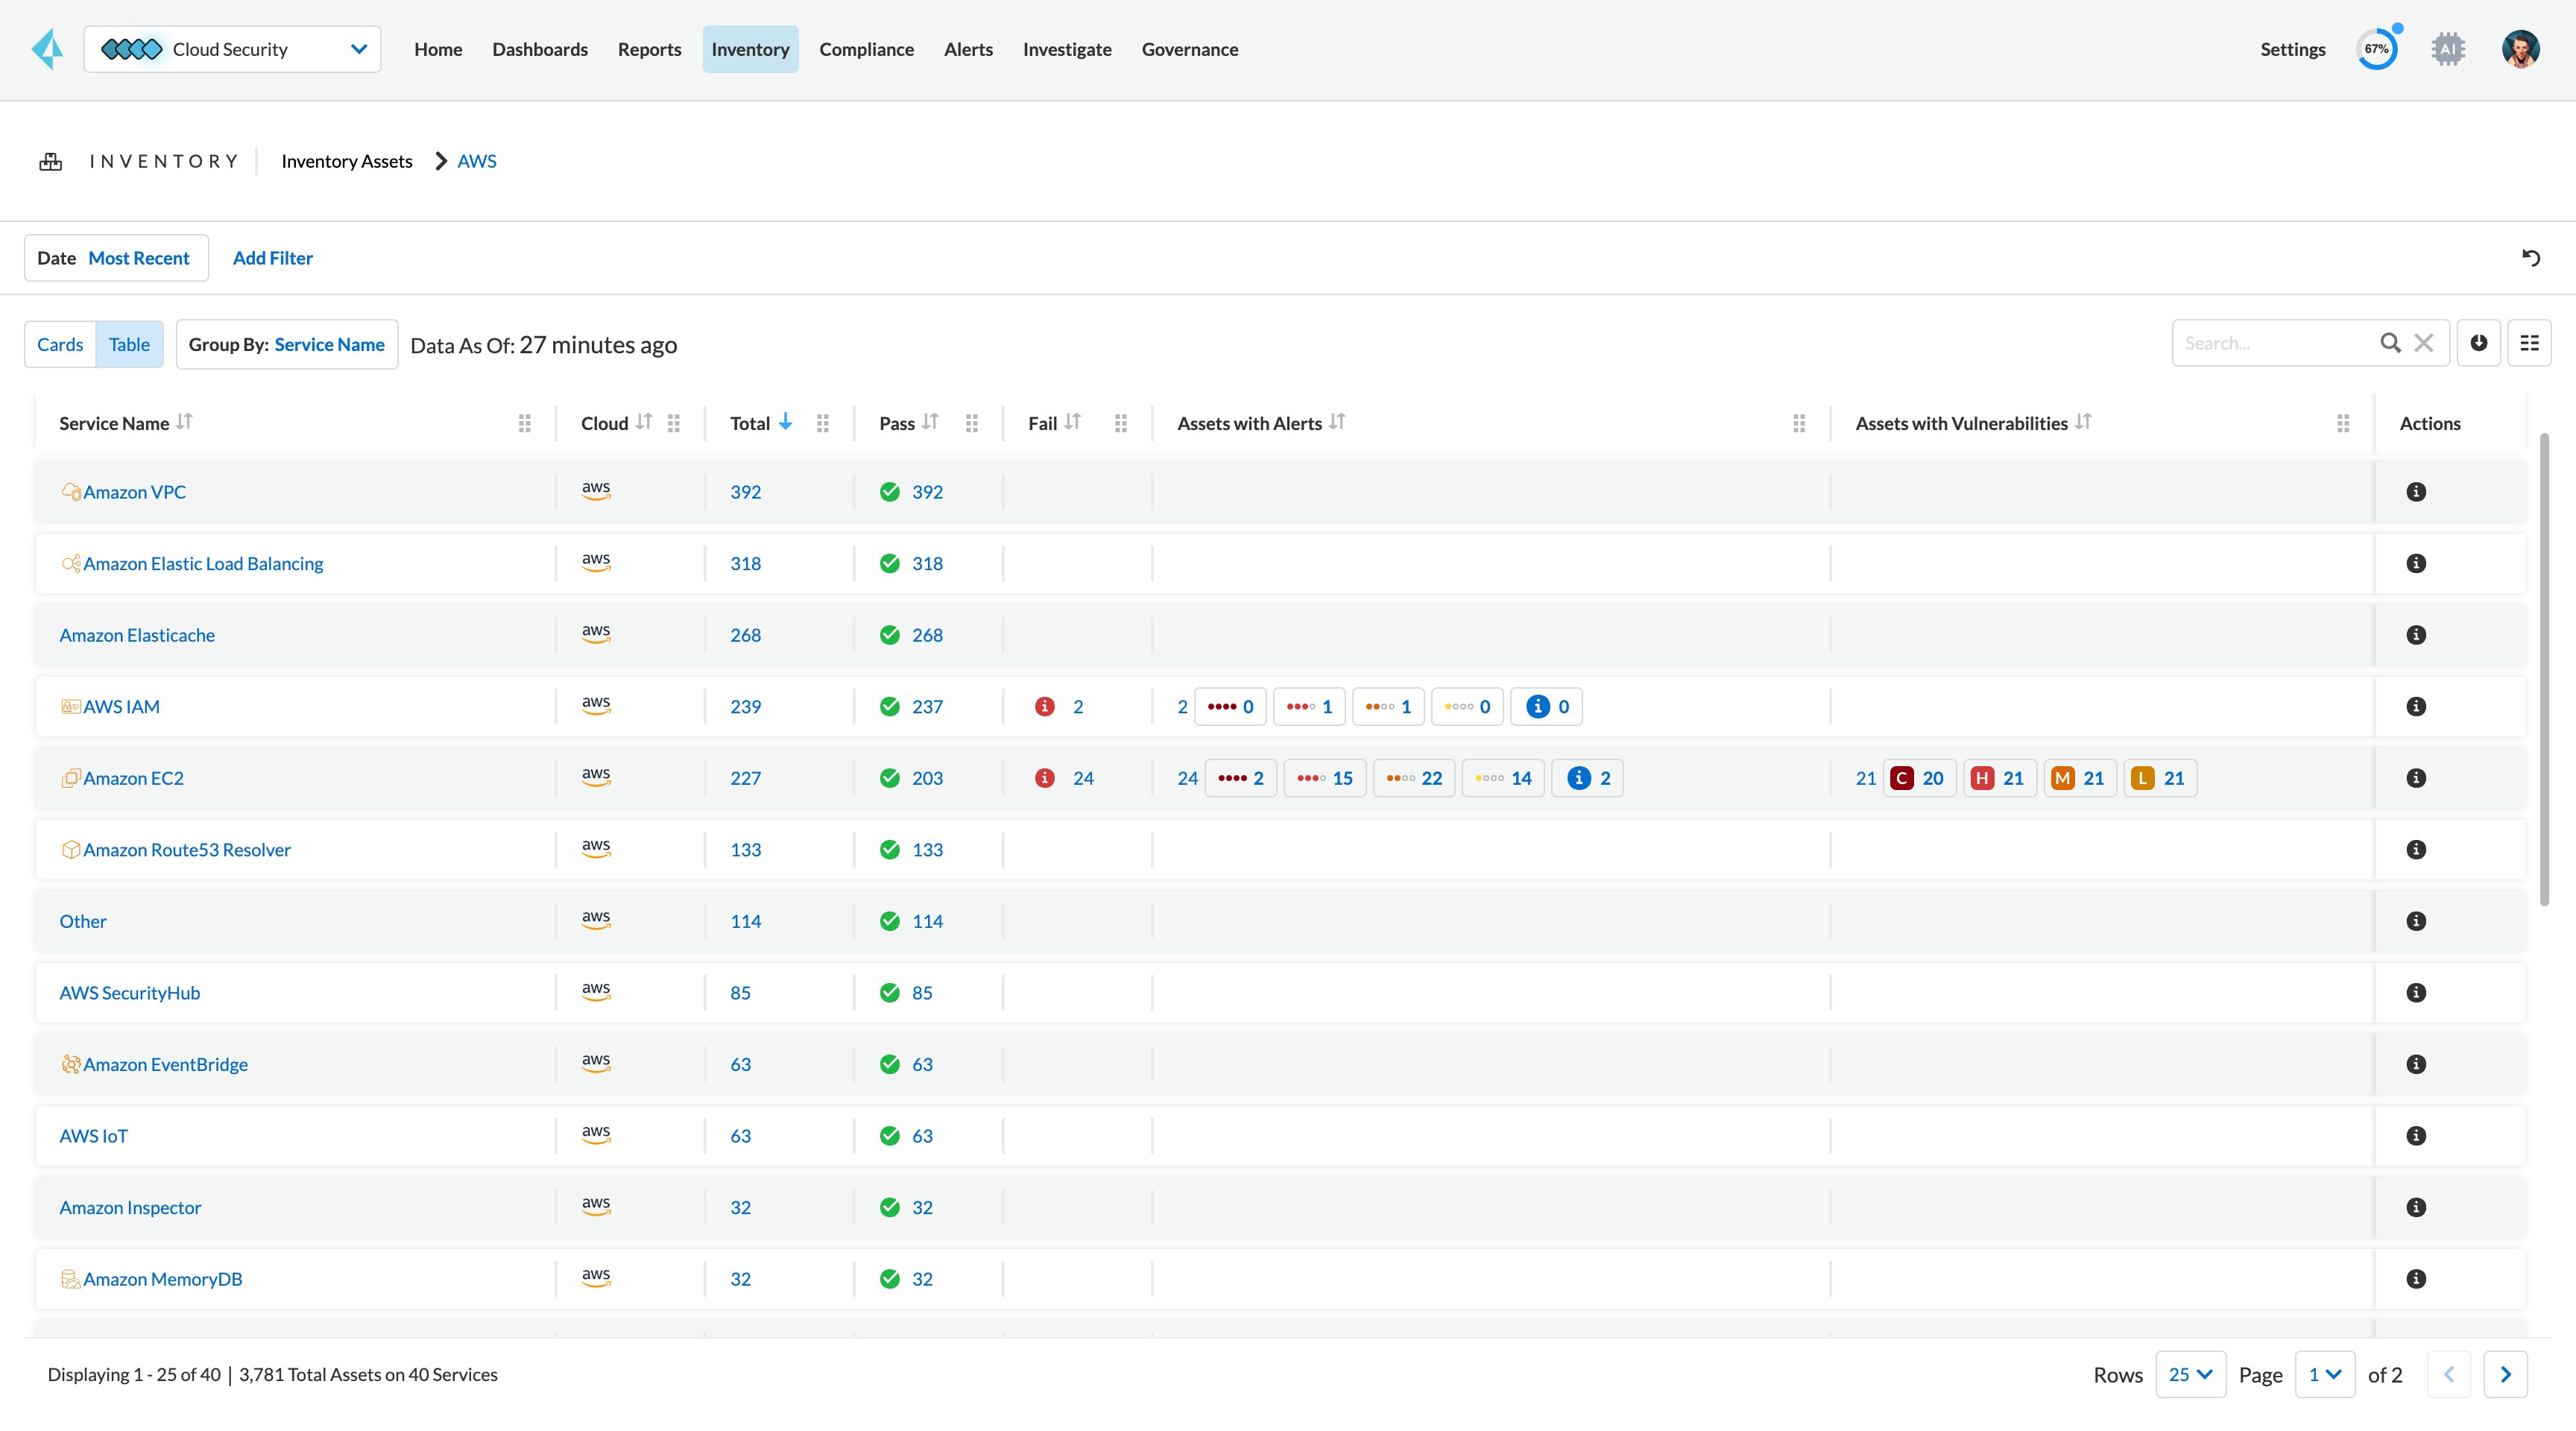The width and height of the screenshot is (2576, 1431).
Task: Open the column configuration icon beside download
Action: [x=2532, y=343]
